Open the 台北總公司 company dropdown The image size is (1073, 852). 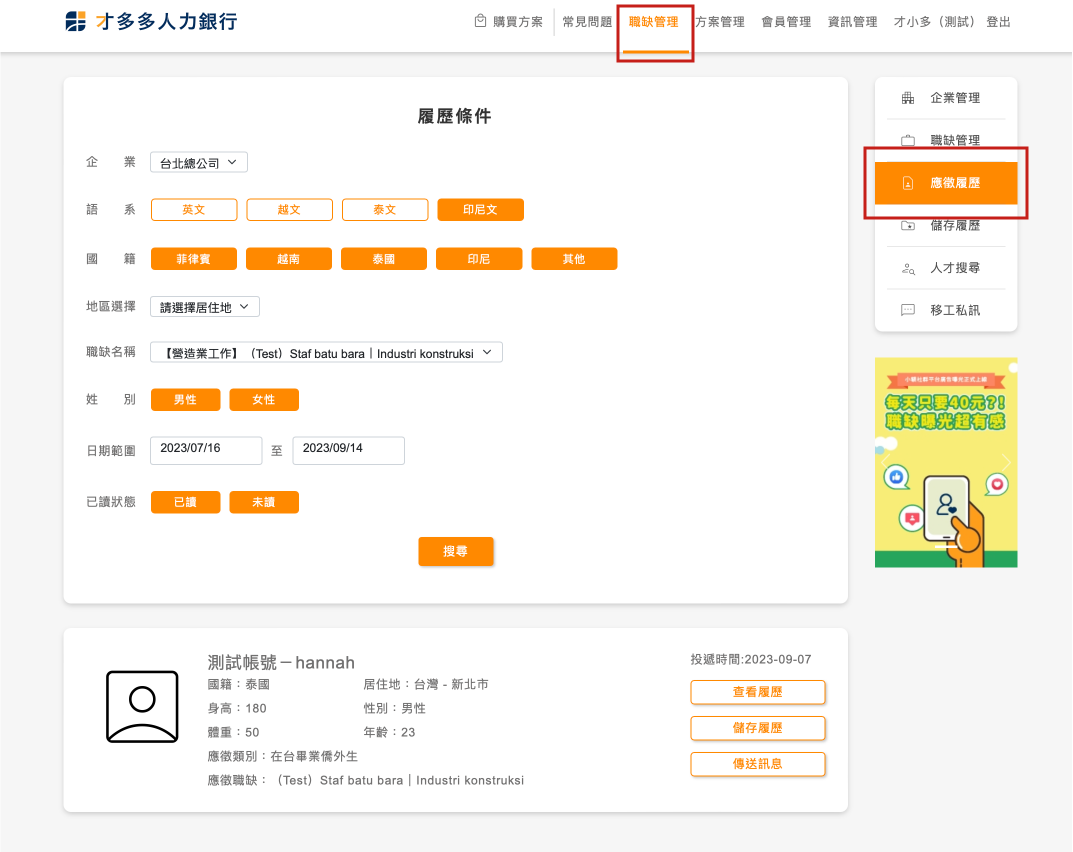tap(198, 162)
